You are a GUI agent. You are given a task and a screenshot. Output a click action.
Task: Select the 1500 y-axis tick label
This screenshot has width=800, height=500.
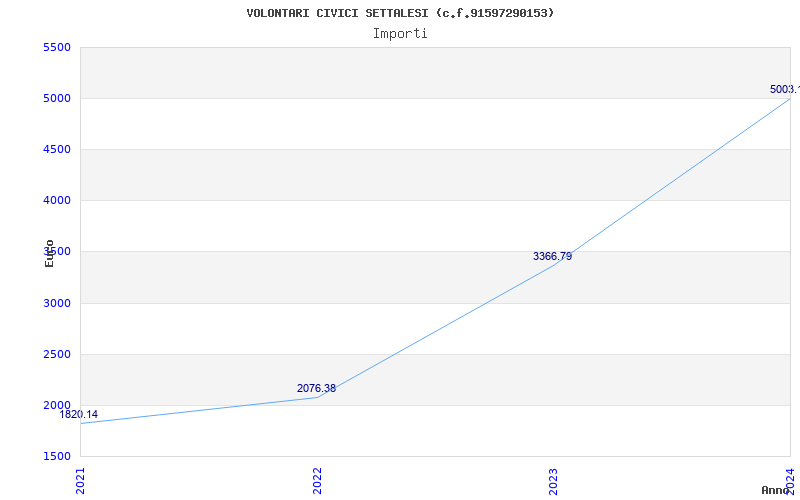(57, 457)
